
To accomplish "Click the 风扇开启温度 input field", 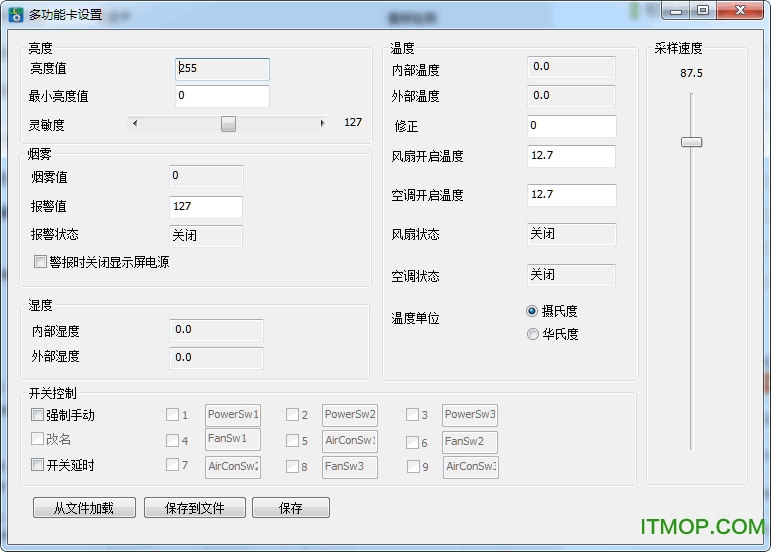I will pyautogui.click(x=571, y=156).
